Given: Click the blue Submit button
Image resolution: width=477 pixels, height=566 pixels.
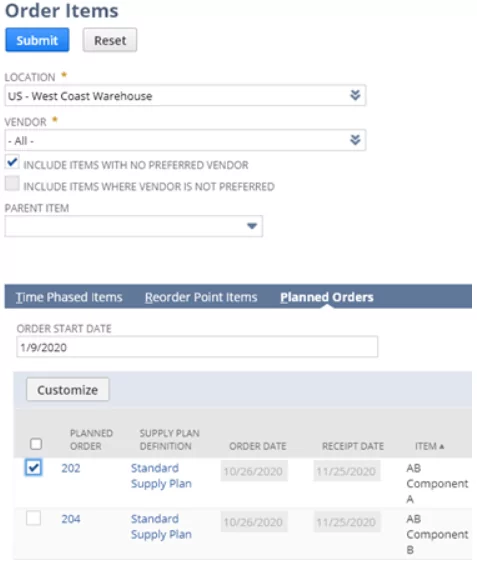Looking at the screenshot, I should [x=37, y=40].
